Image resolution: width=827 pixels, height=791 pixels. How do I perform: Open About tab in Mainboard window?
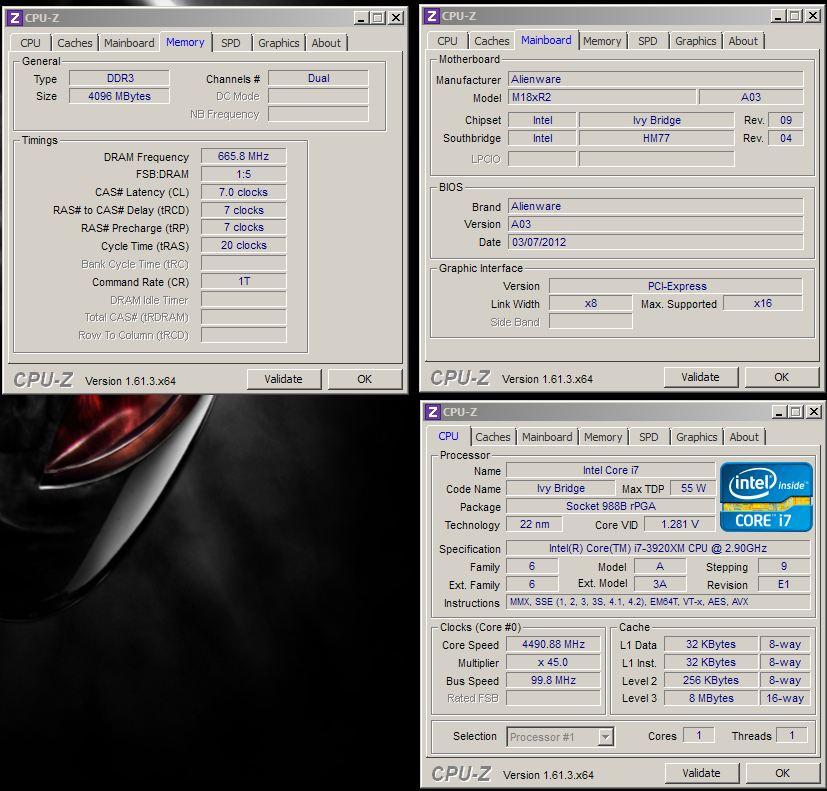coord(743,41)
